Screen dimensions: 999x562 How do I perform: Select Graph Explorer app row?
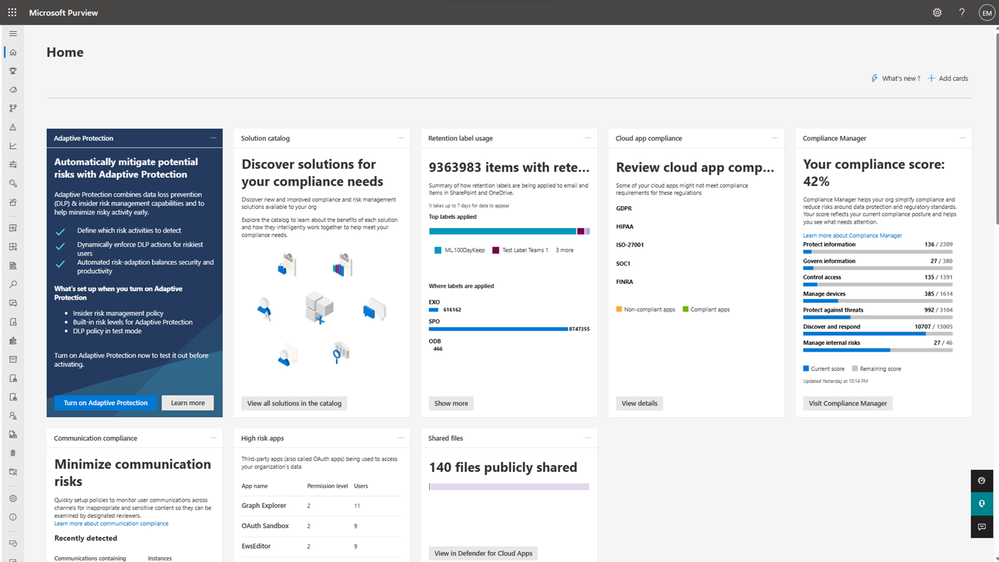point(322,505)
